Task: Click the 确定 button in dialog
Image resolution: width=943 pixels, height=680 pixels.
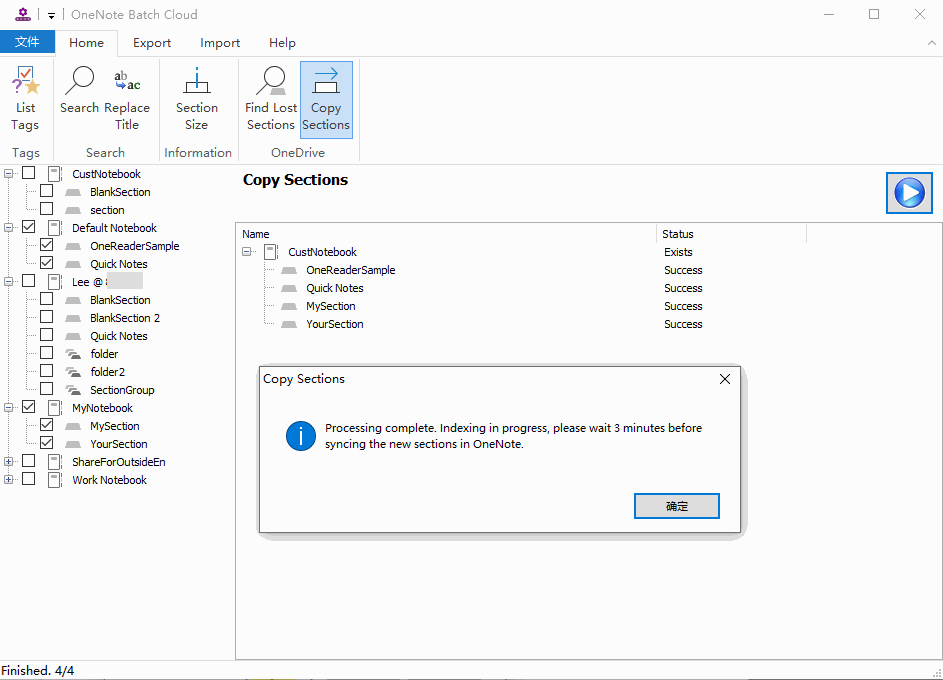Action: pos(677,506)
